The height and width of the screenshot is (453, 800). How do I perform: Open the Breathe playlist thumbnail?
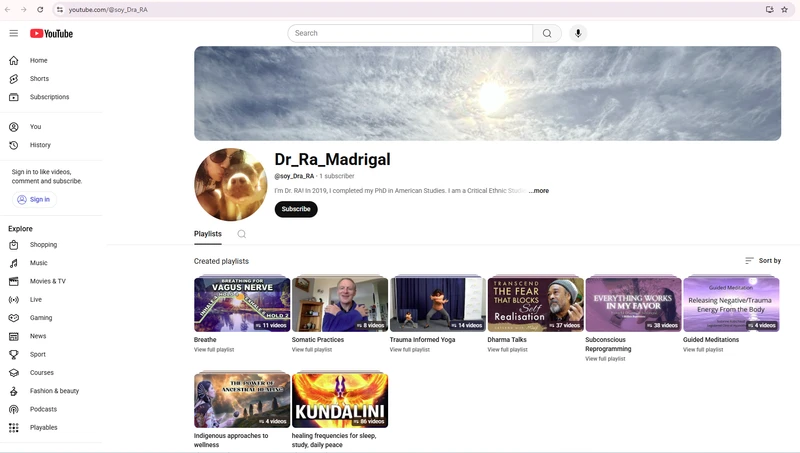242,305
